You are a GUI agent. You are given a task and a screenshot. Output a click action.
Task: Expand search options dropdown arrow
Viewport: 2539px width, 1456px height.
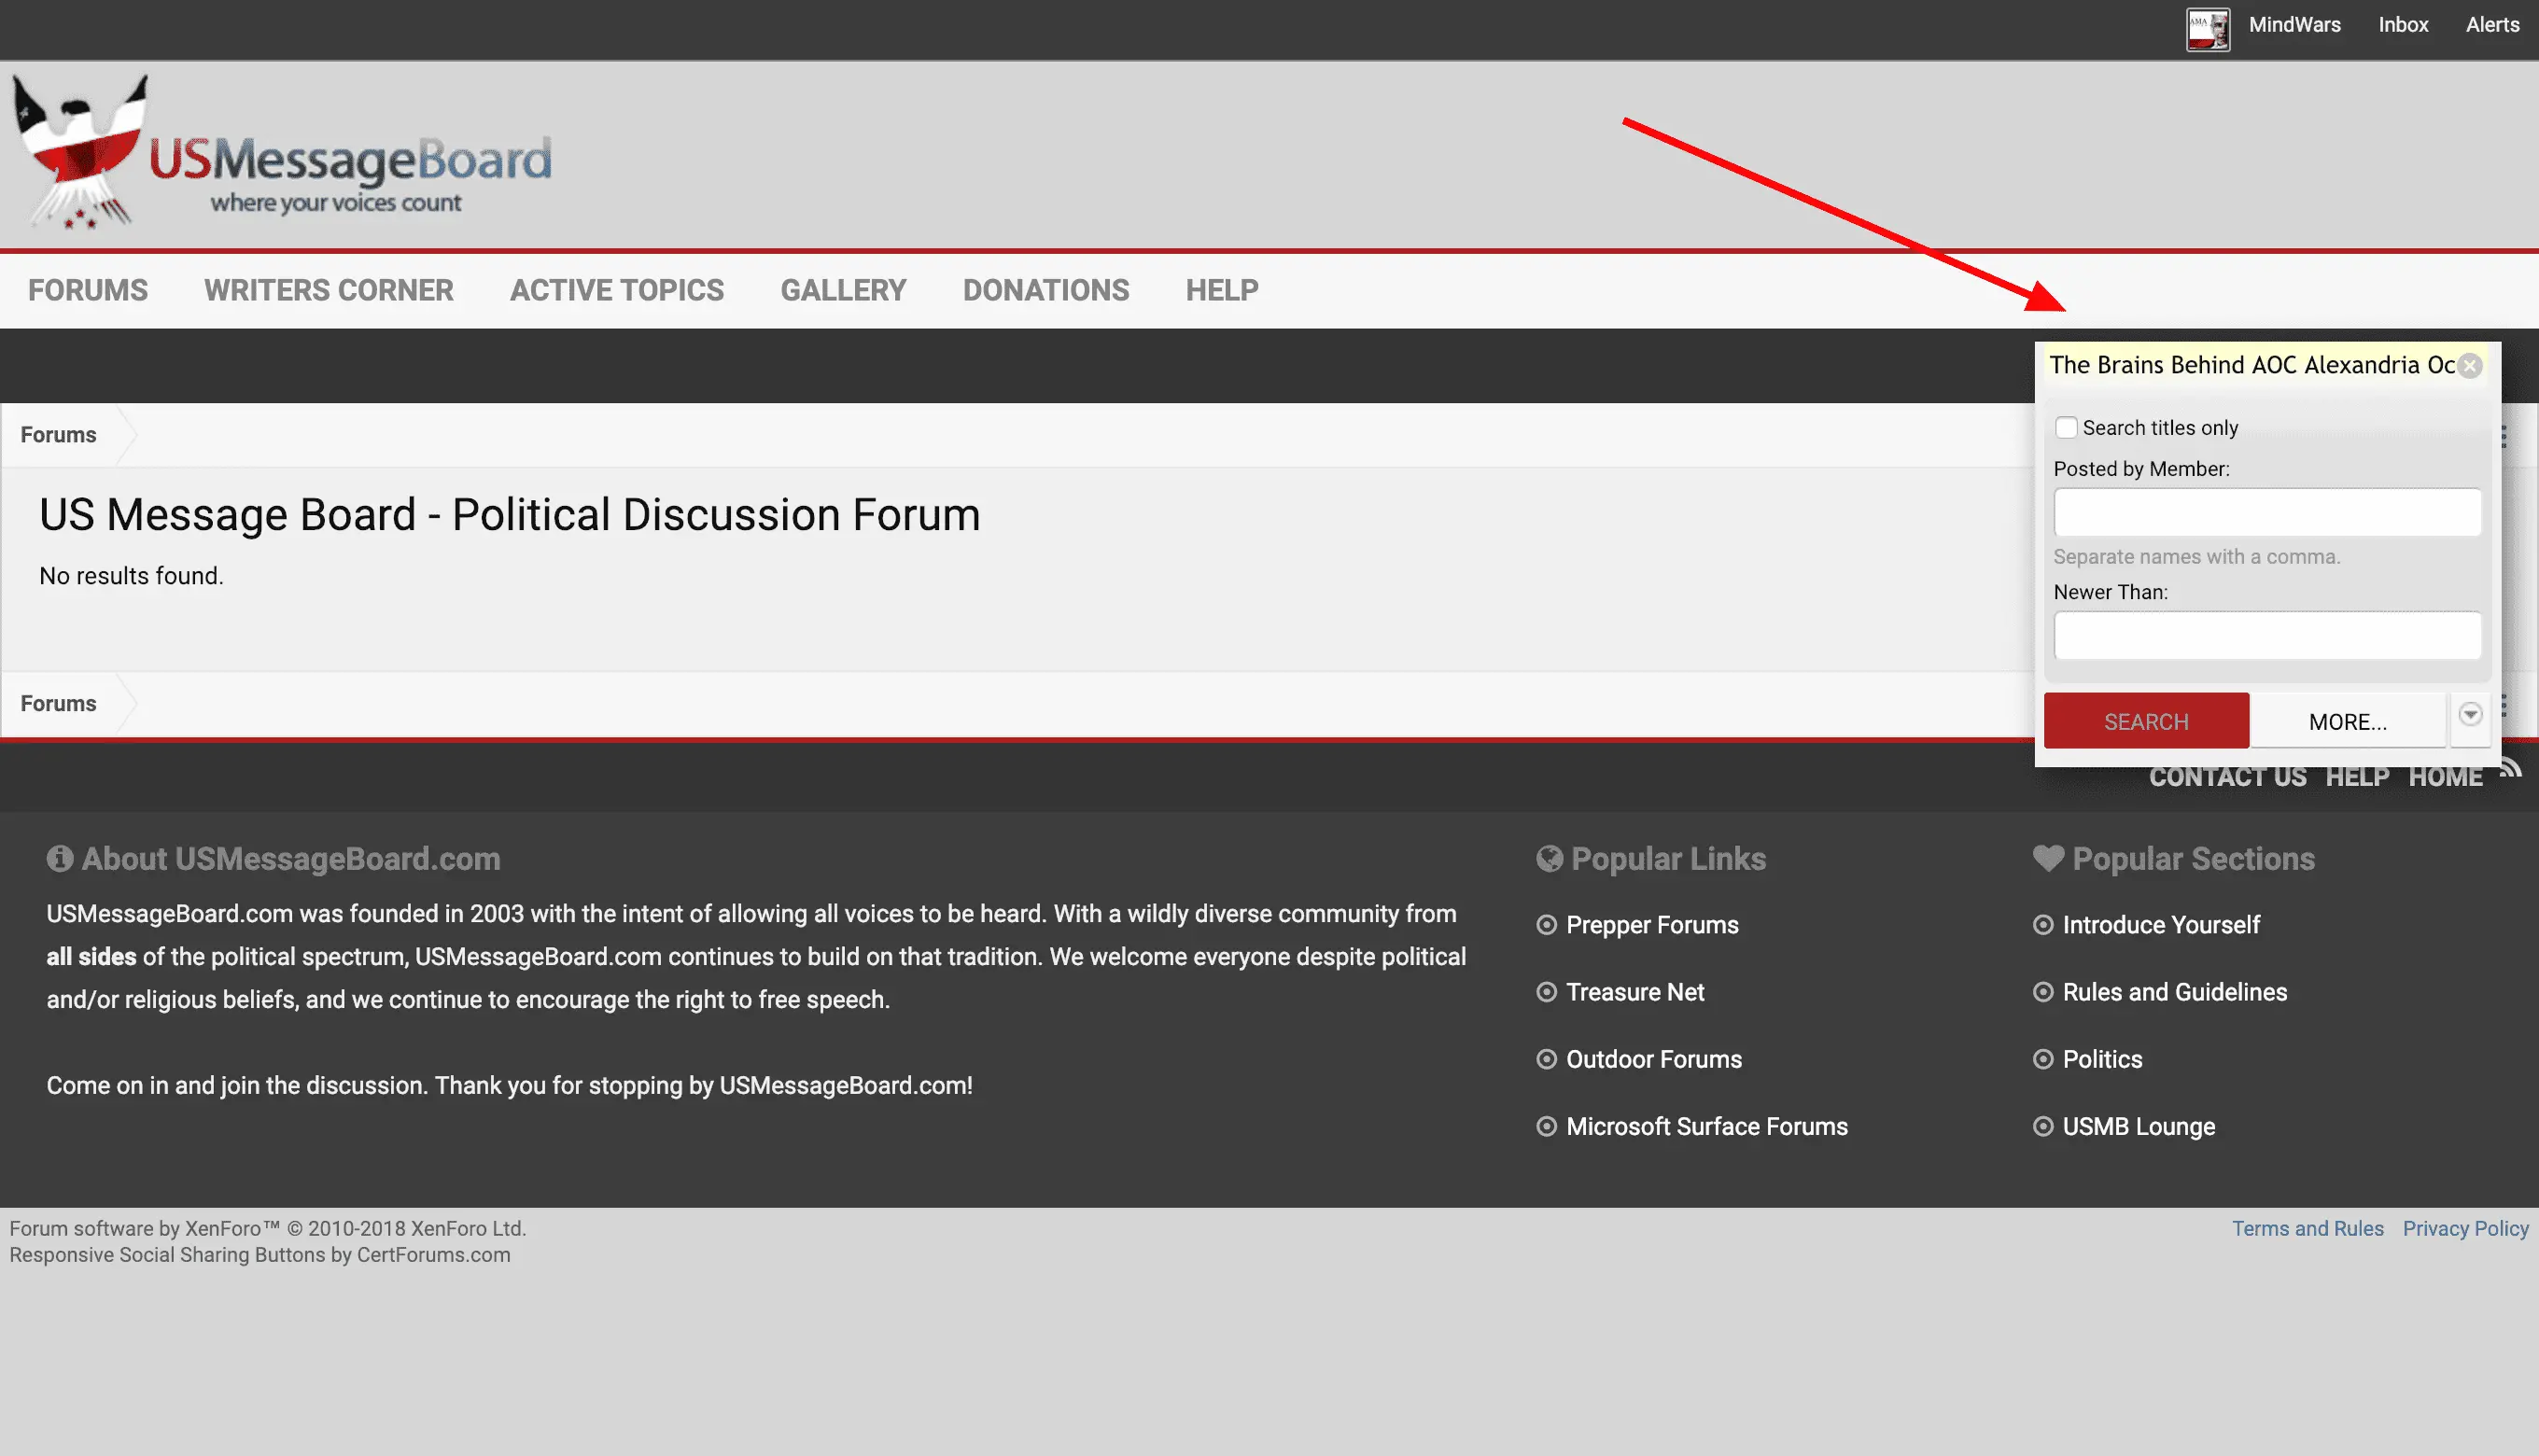pyautogui.click(x=2470, y=715)
